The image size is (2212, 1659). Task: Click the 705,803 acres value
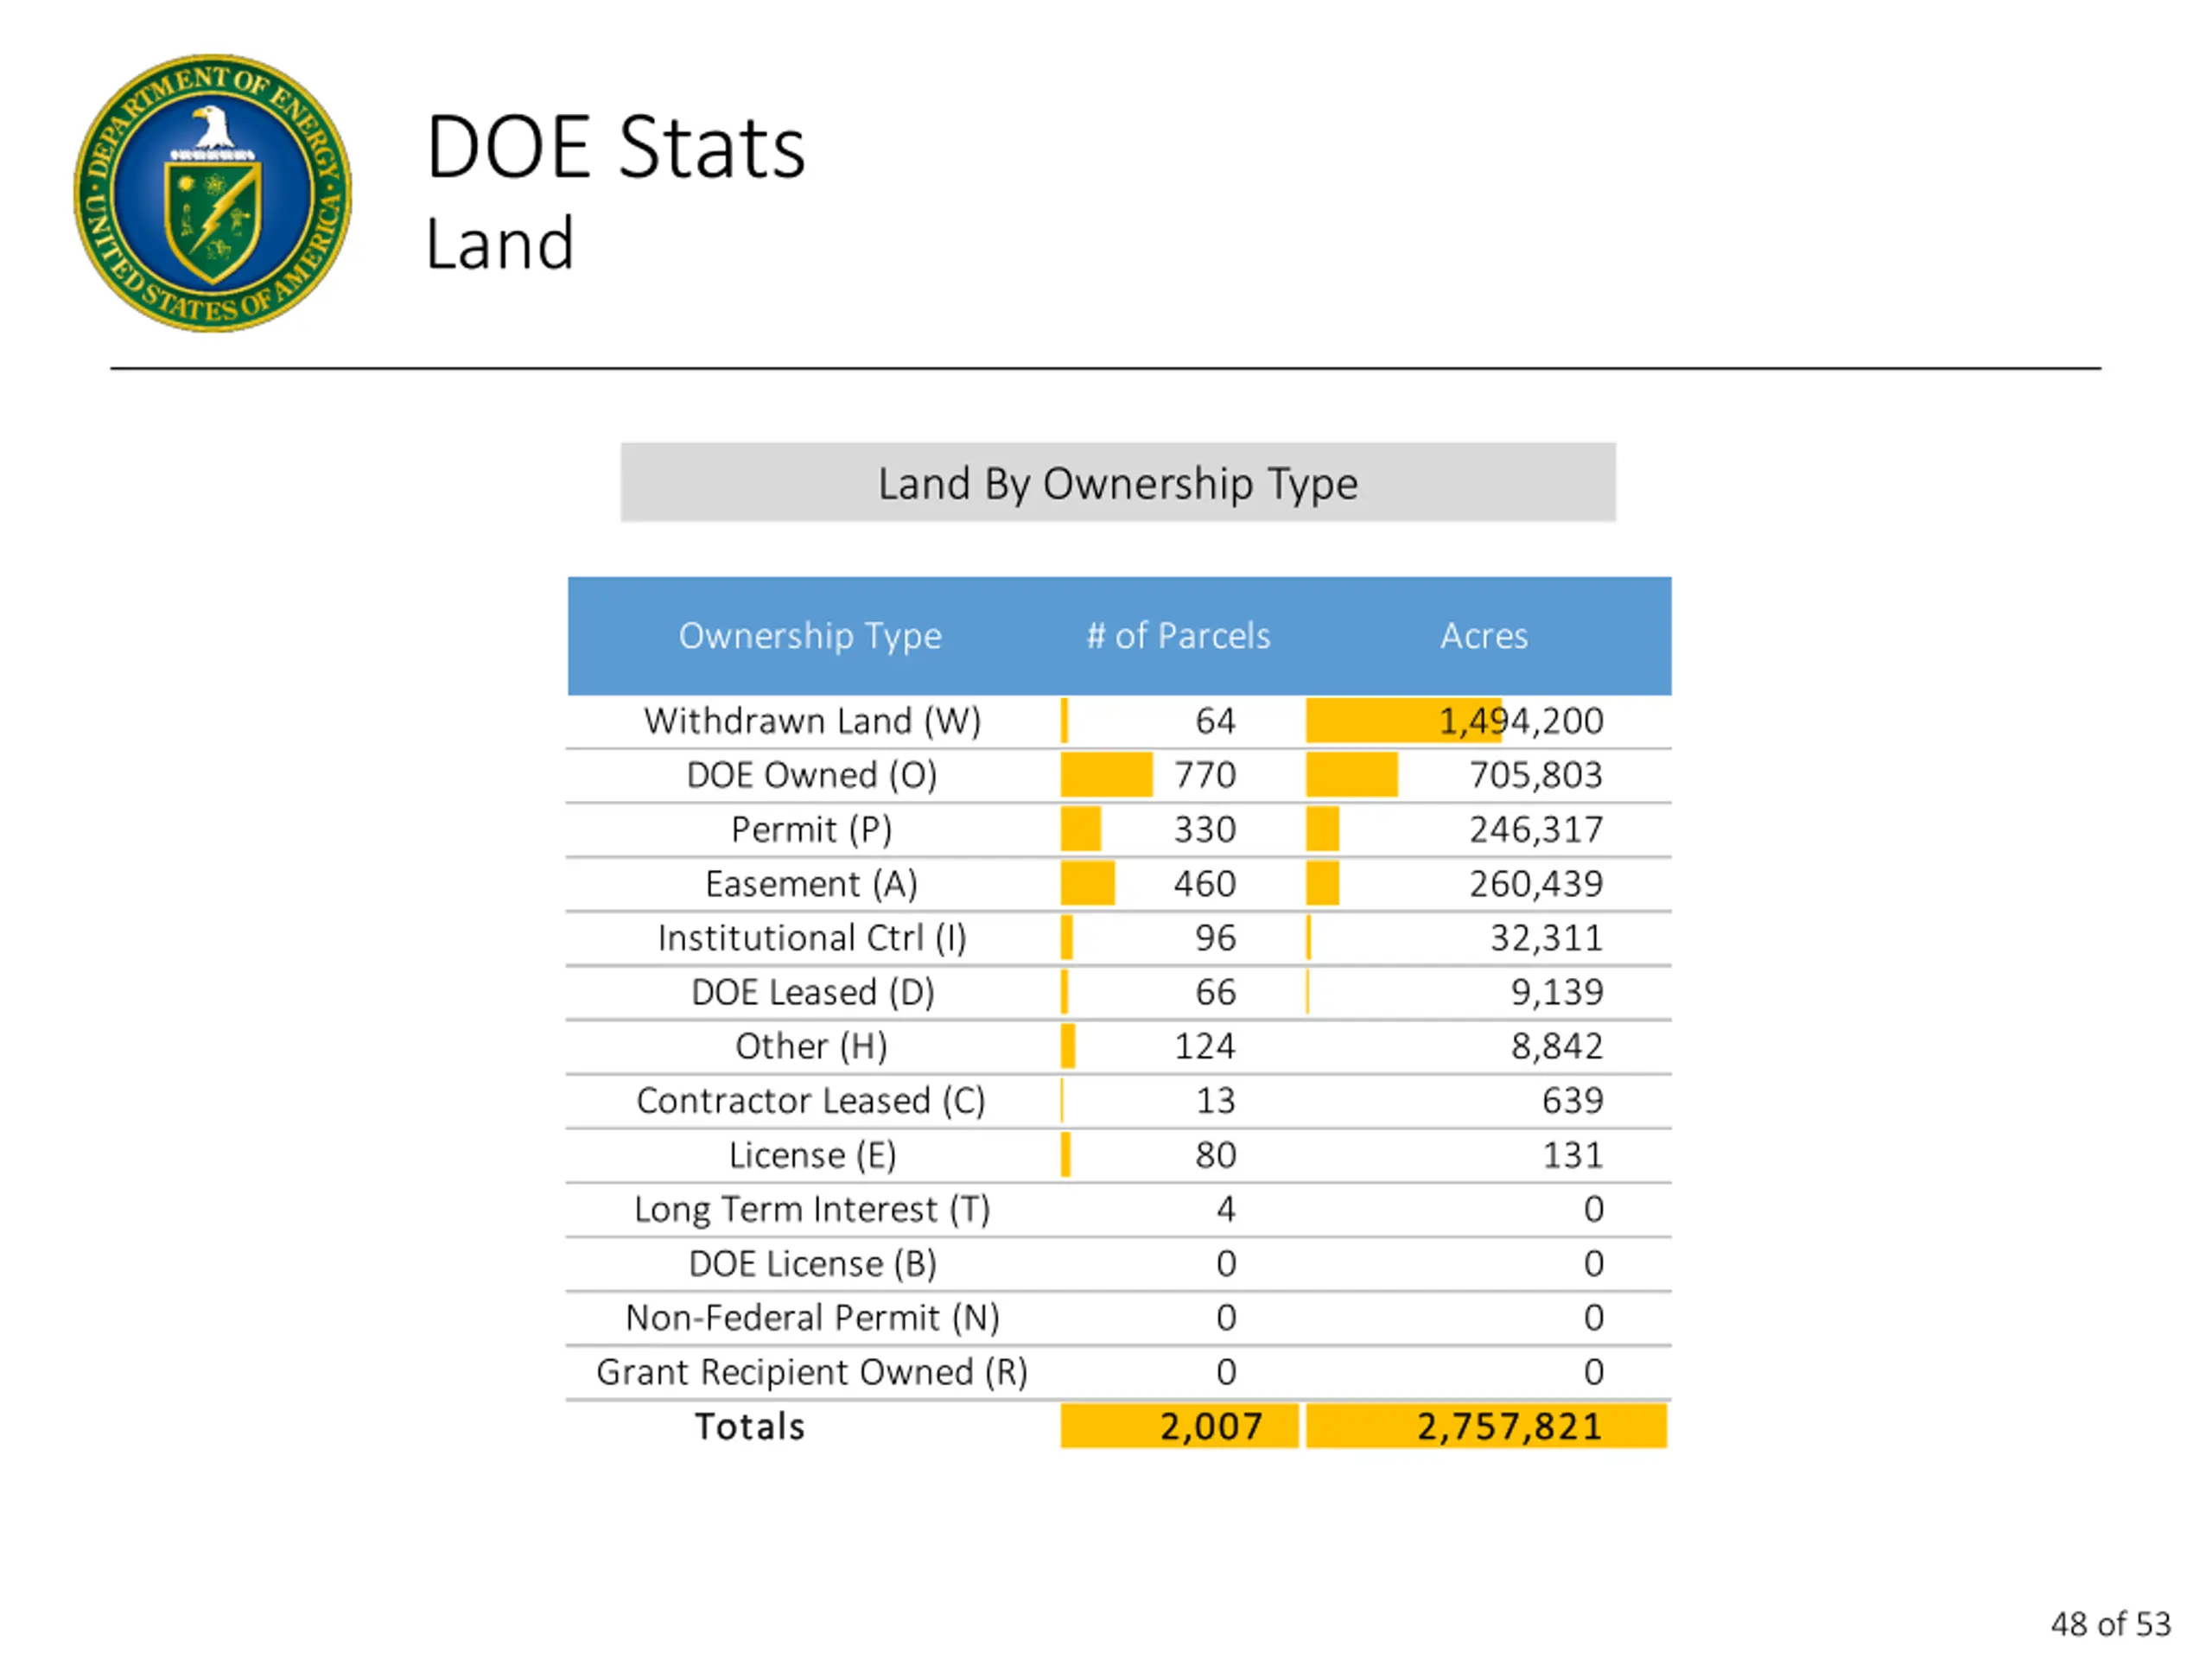tap(1535, 775)
